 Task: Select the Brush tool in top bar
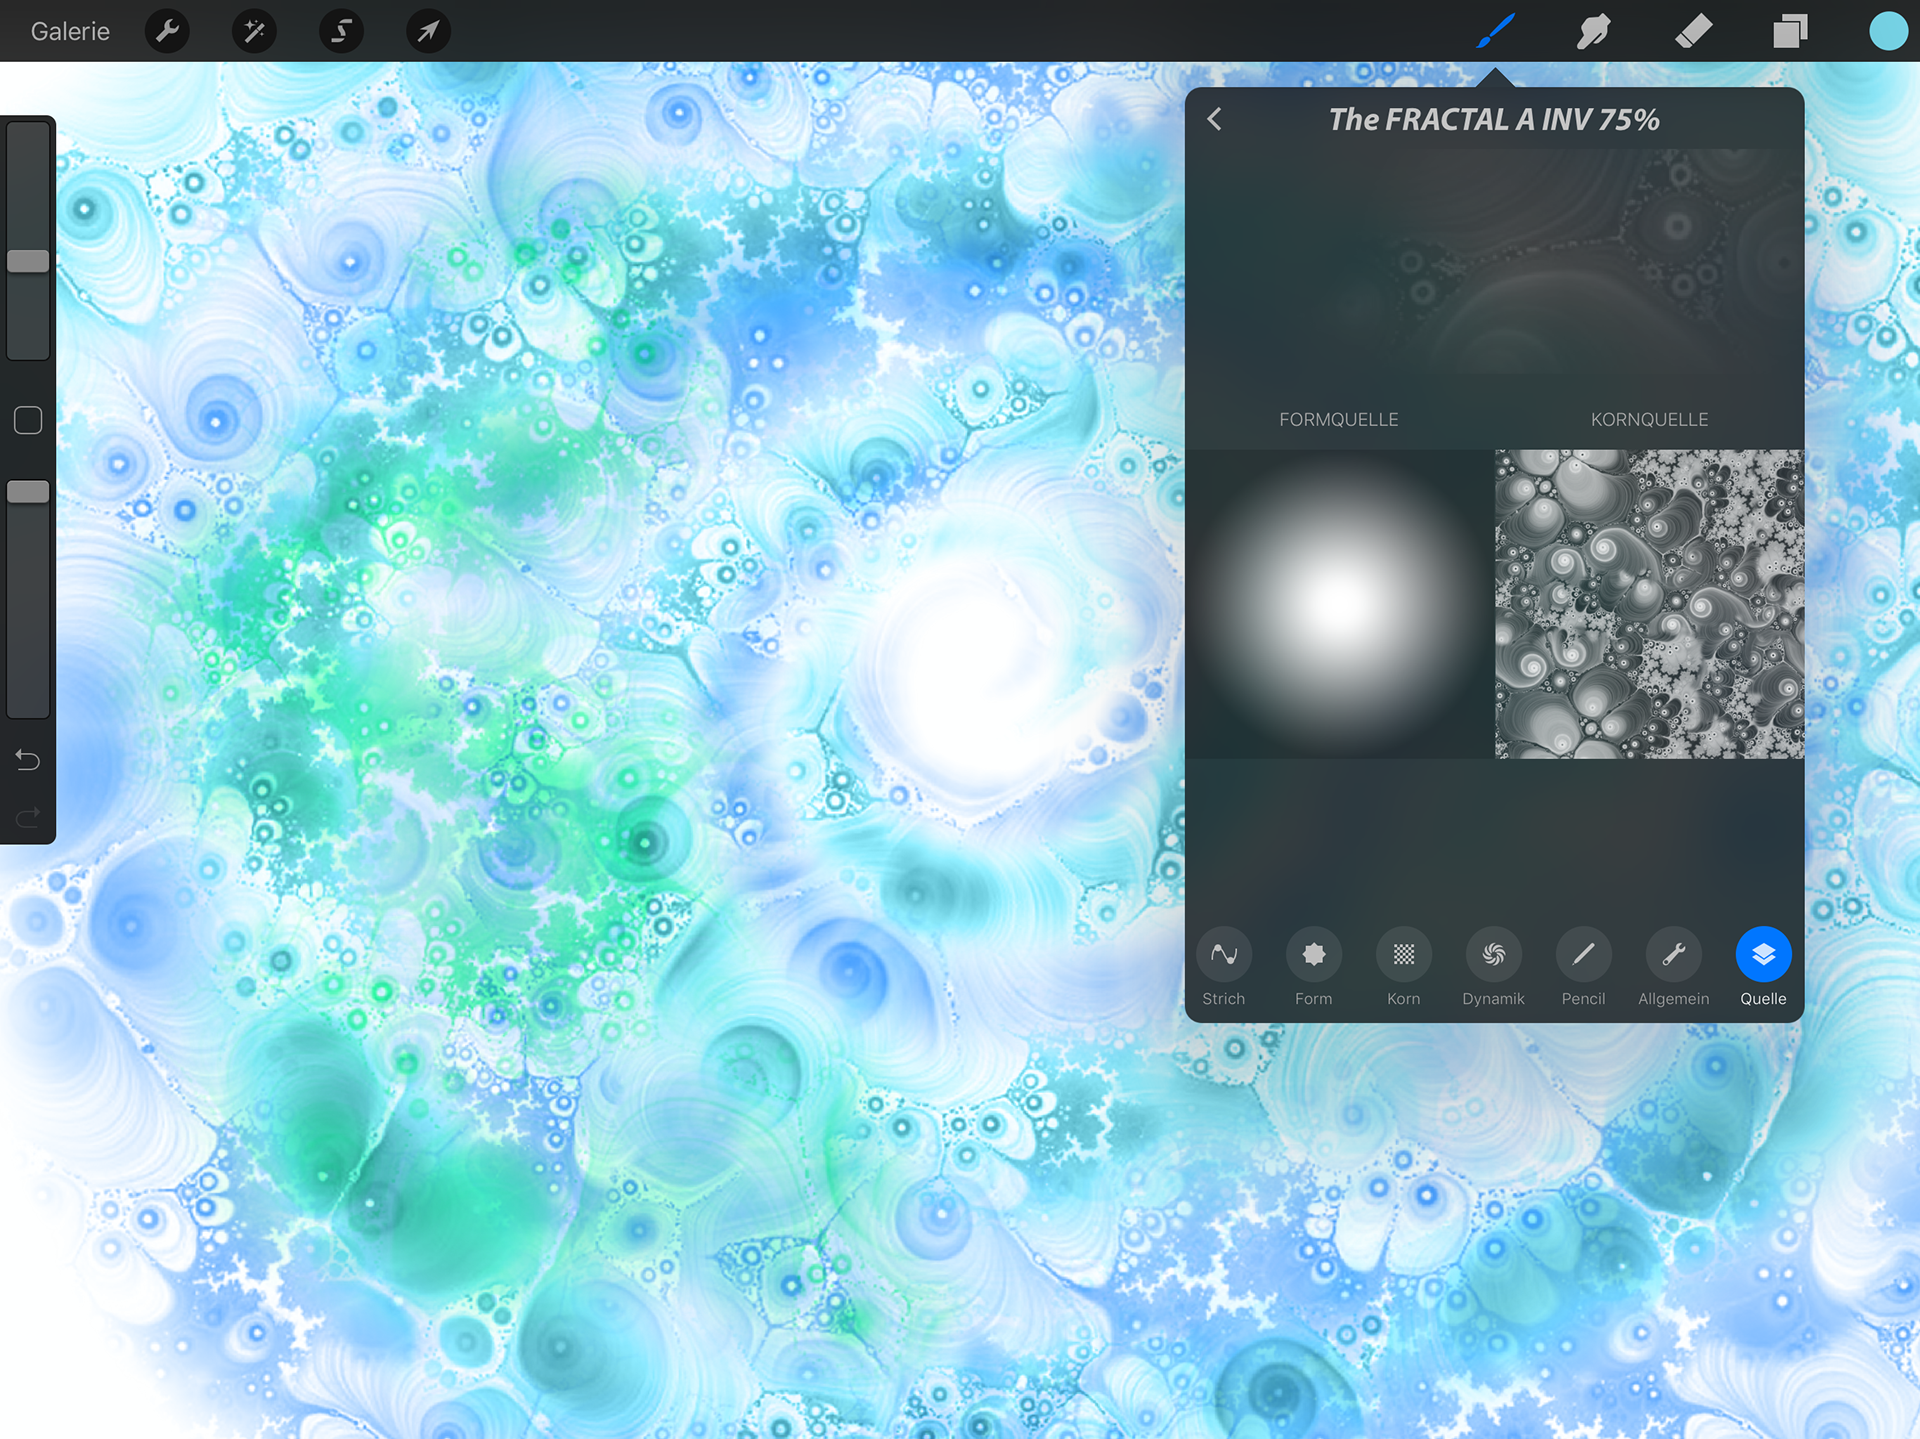point(1495,31)
